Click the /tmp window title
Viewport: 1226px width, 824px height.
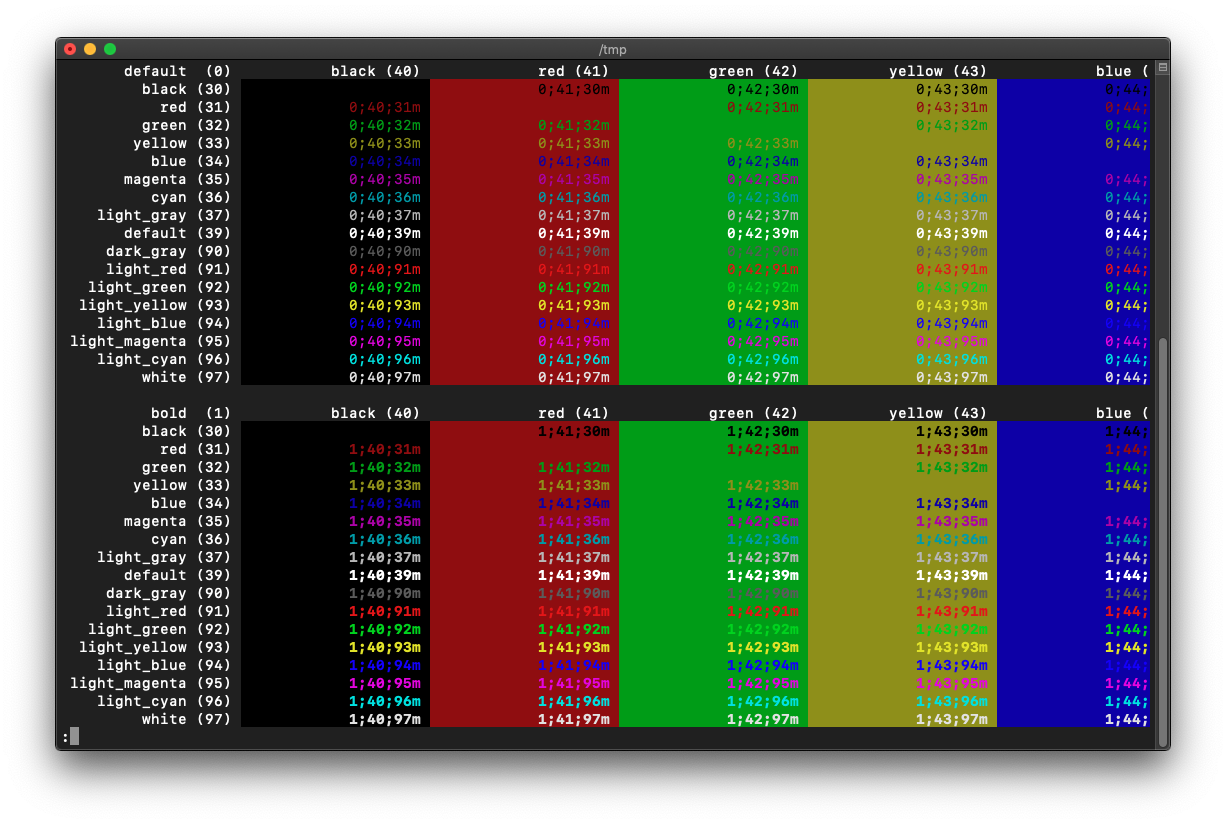pyautogui.click(x=613, y=49)
